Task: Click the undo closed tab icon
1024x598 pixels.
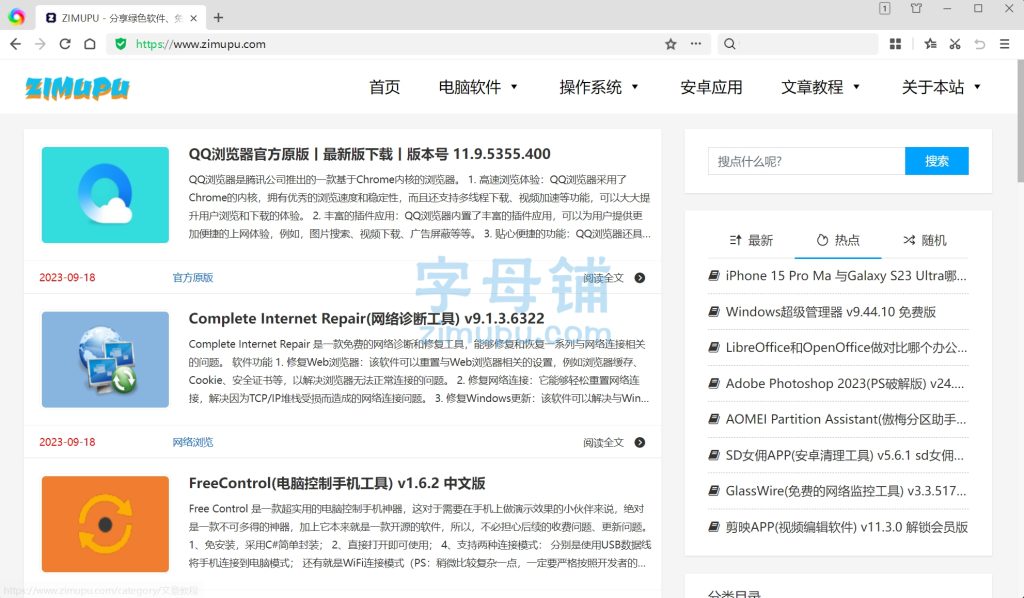Action: [980, 44]
